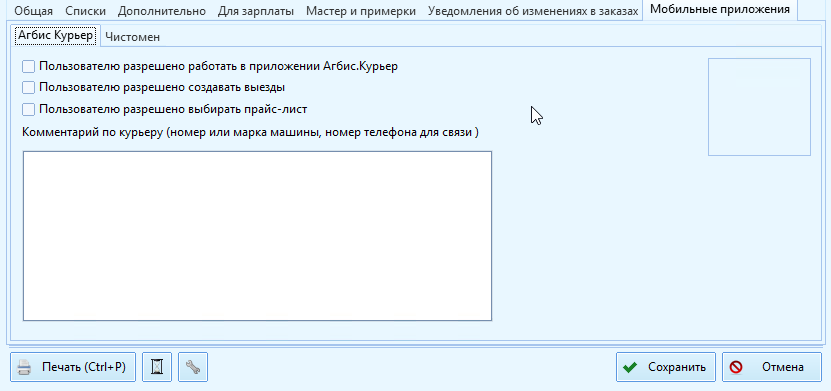
Task: Open the Списки tab
Action: [86, 11]
